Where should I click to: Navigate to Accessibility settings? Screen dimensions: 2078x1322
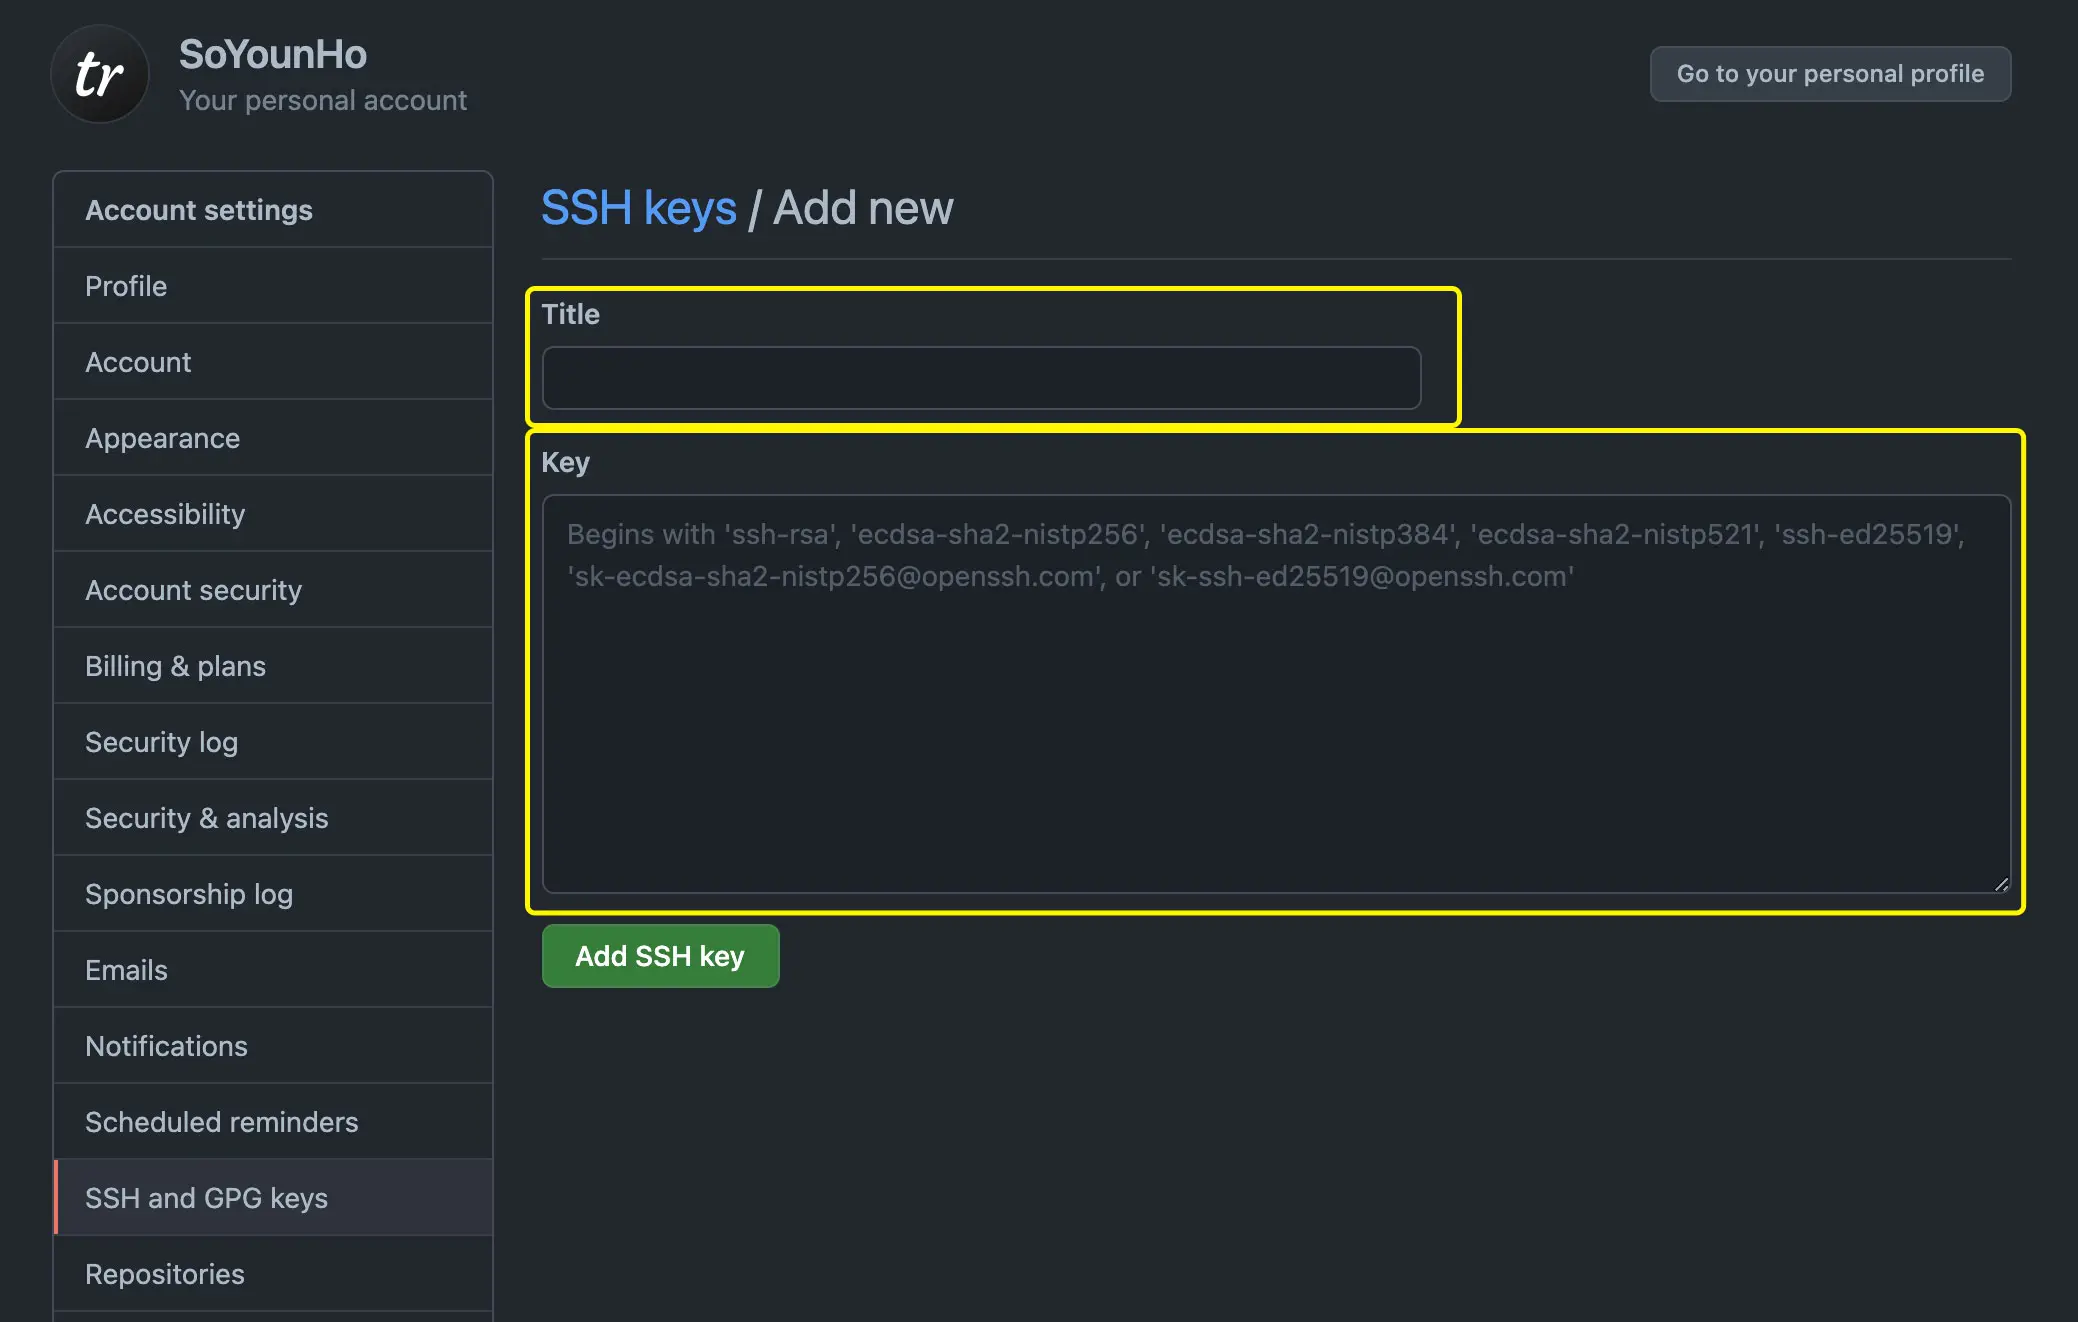(165, 514)
